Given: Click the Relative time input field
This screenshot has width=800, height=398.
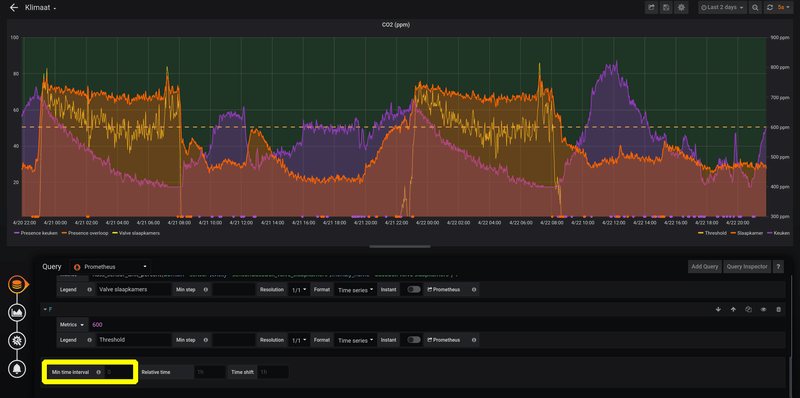Looking at the screenshot, I should pos(209,372).
